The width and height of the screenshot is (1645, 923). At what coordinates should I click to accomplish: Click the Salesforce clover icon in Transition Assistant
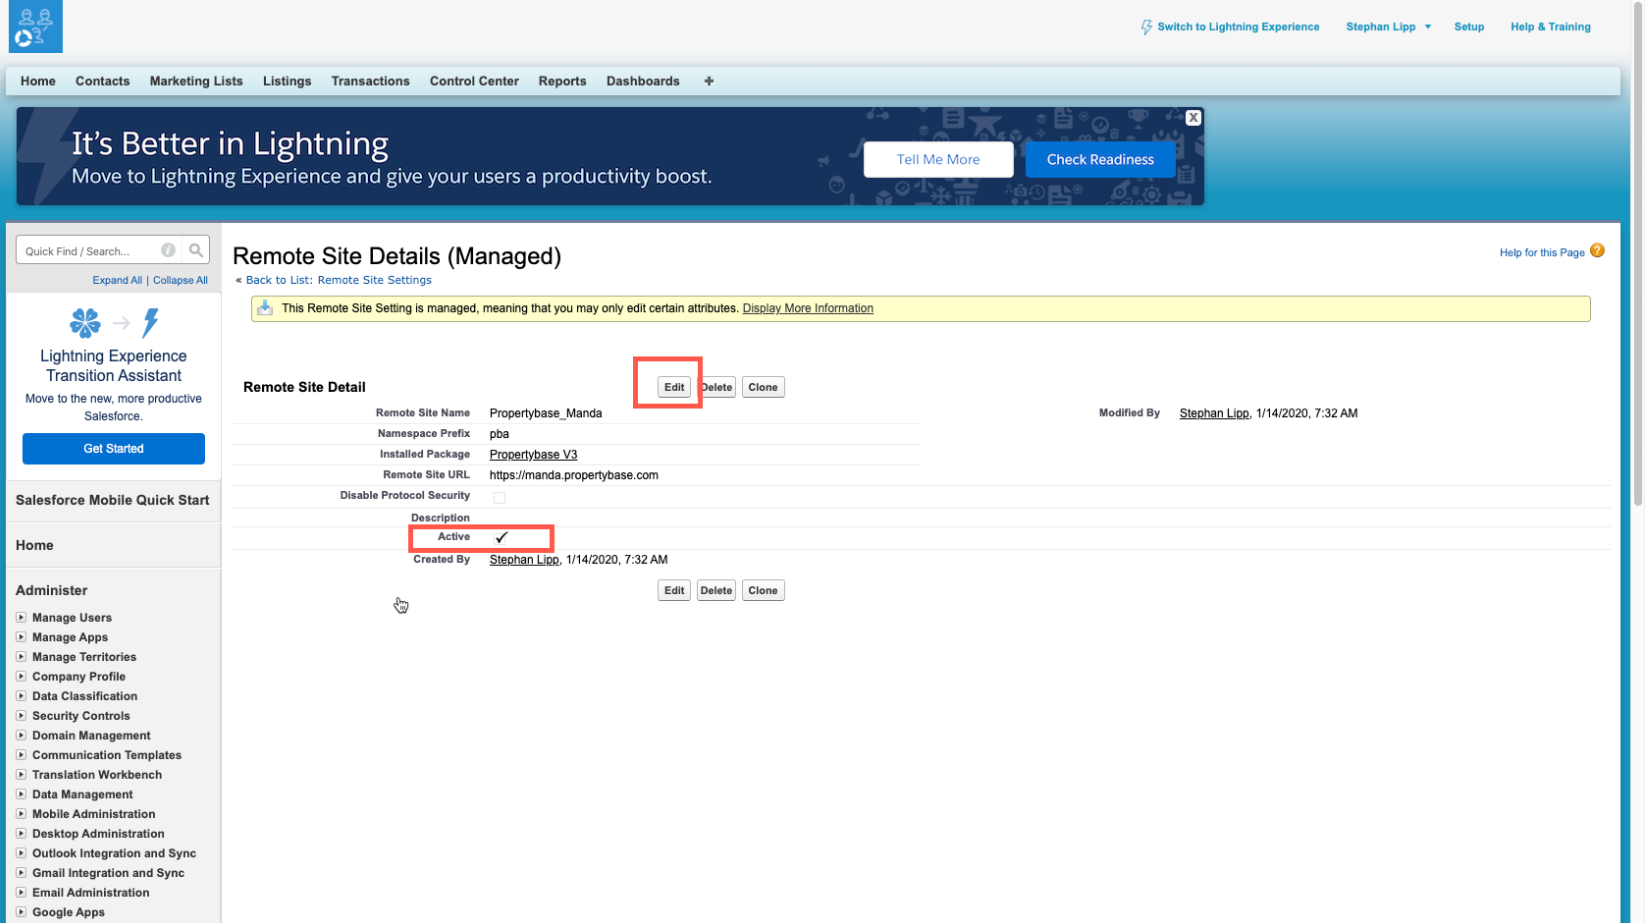(x=85, y=322)
